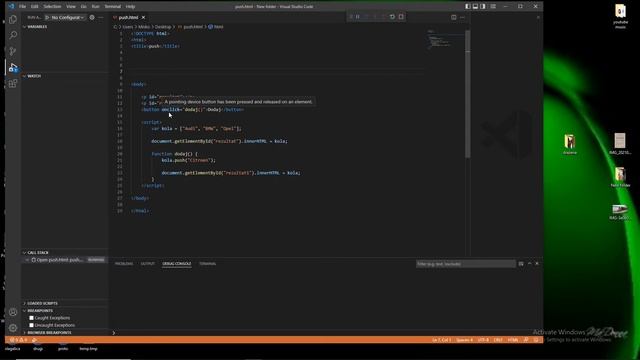Click CRLF line ending status item
Viewport: 640px width, 360px height.
coord(498,340)
